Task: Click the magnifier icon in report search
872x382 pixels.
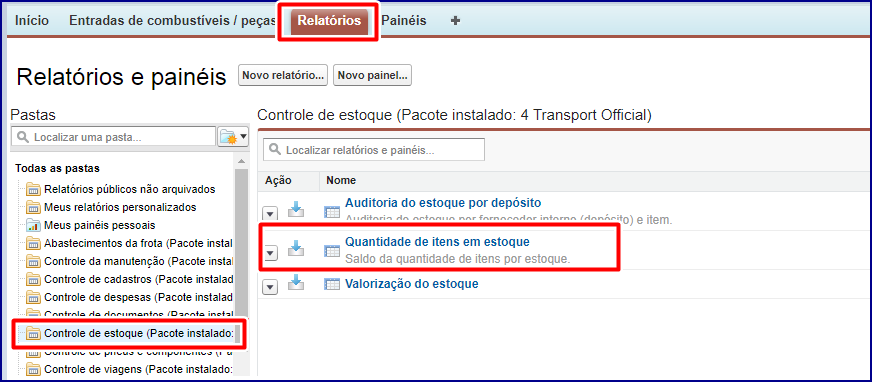Action: coord(275,150)
